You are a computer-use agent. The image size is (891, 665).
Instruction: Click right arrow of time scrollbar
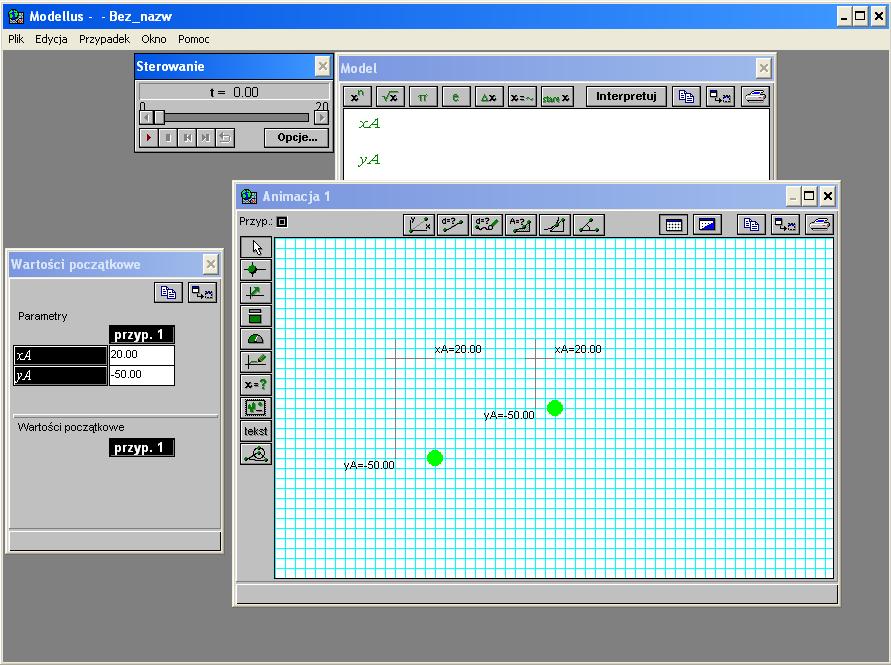click(322, 118)
